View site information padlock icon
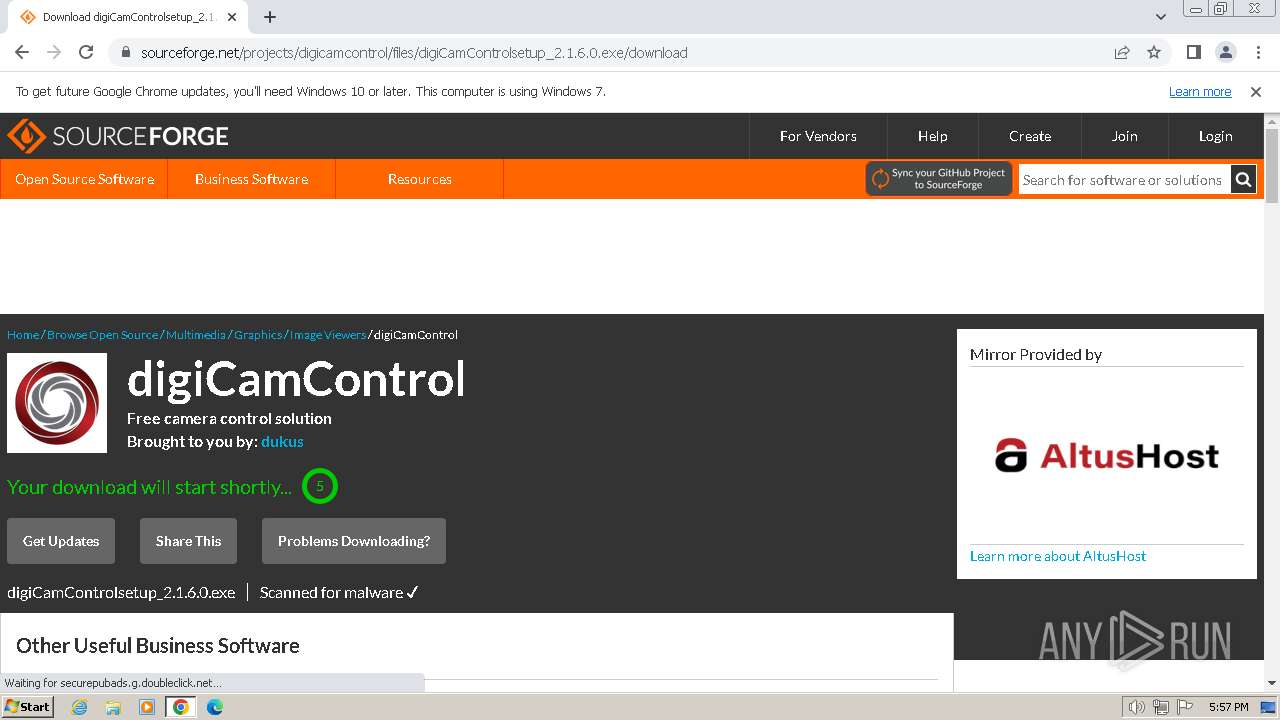1280x720 pixels. point(125,53)
